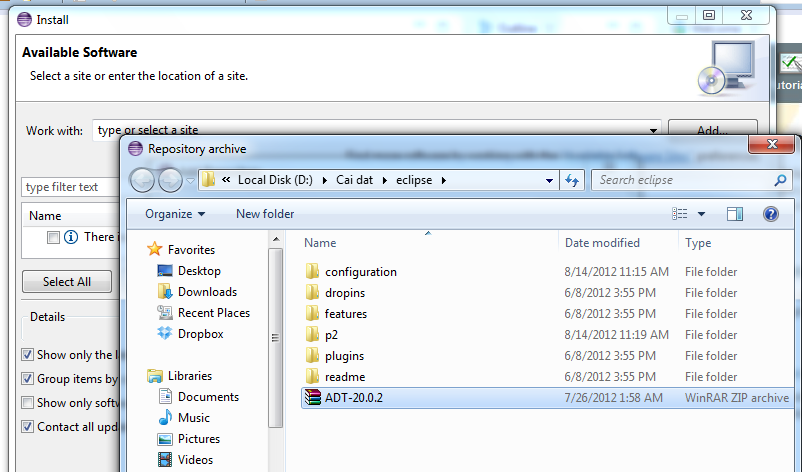Click New folder in the toolbar
This screenshot has height=472, width=802.
click(265, 214)
